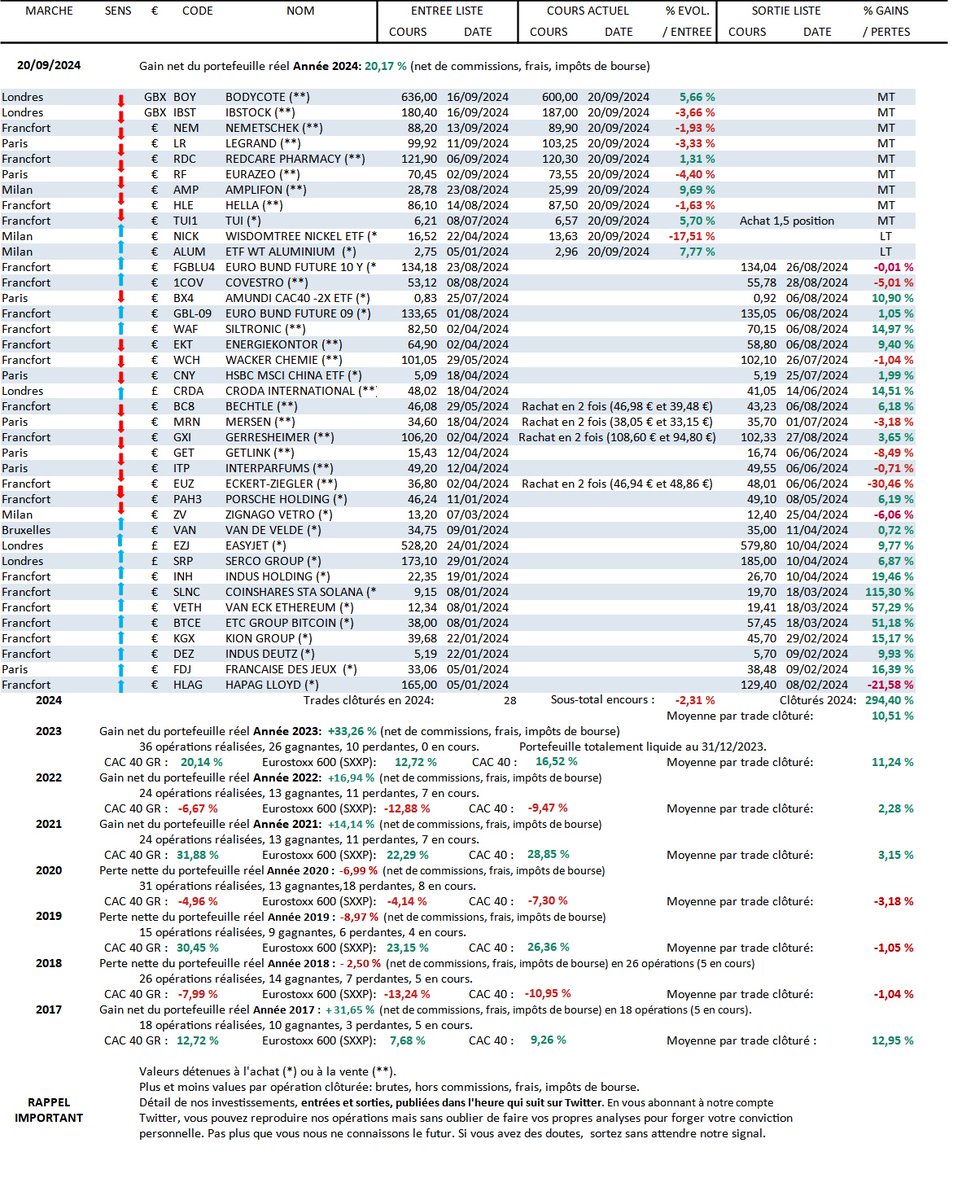Image resolution: width=953 pixels, height=1200 pixels.
Task: Click GERRESHEIMER rachat note (108,60 € et 94,80 €)
Action: (619, 438)
